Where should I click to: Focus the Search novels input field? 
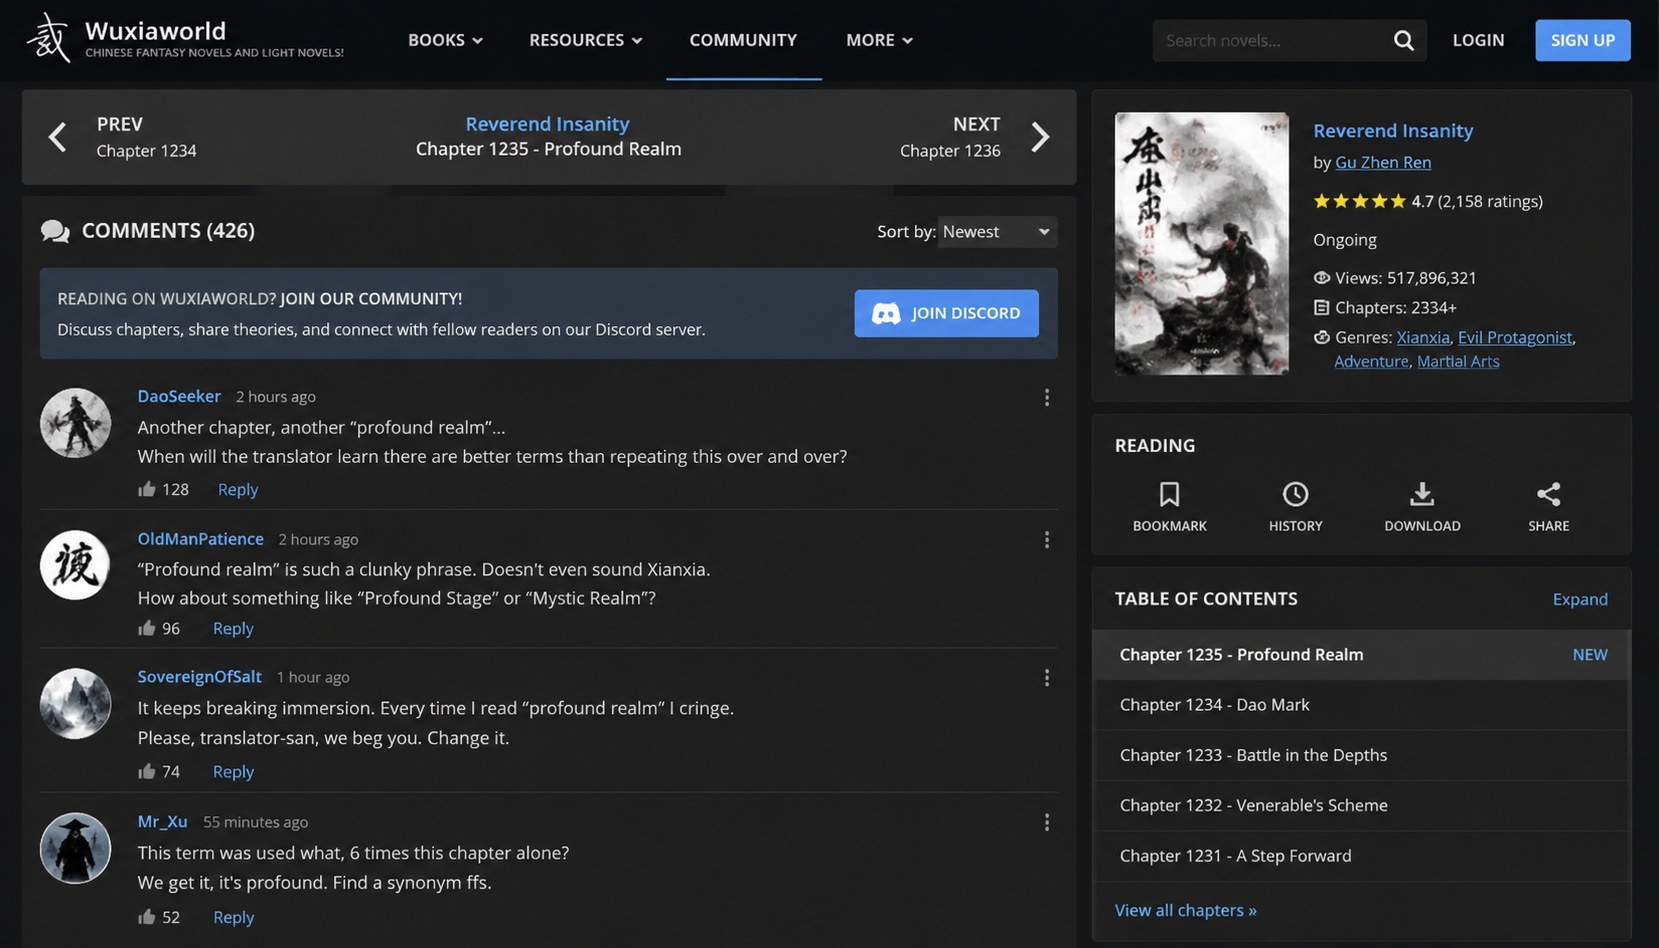coord(1272,40)
